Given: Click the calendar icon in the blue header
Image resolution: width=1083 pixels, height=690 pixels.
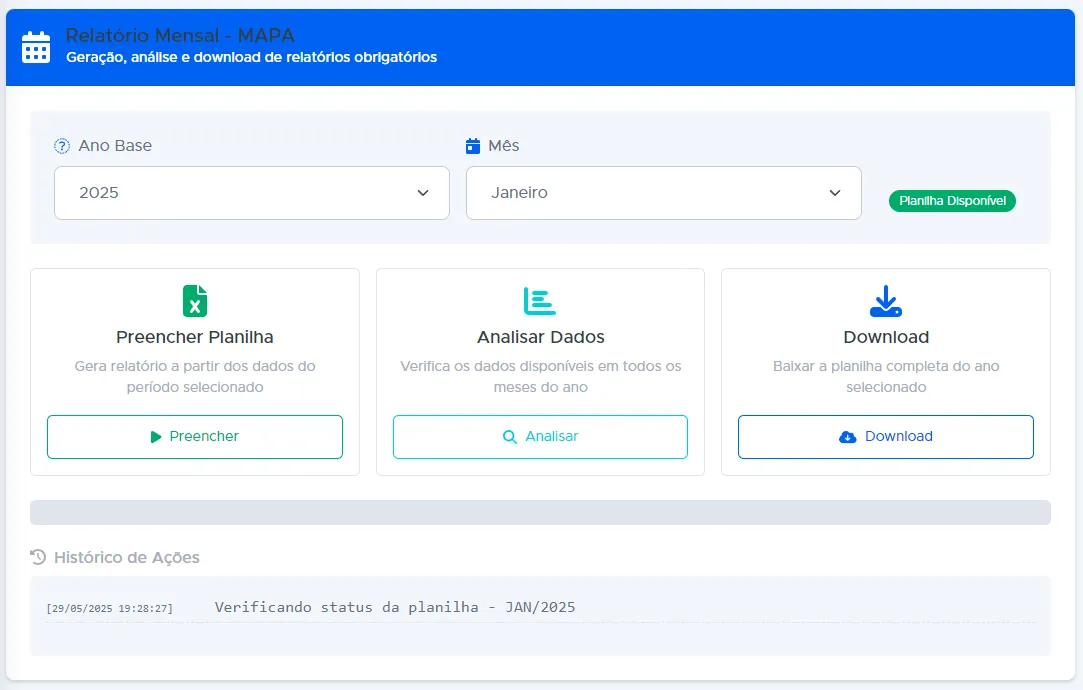Looking at the screenshot, I should 36,47.
